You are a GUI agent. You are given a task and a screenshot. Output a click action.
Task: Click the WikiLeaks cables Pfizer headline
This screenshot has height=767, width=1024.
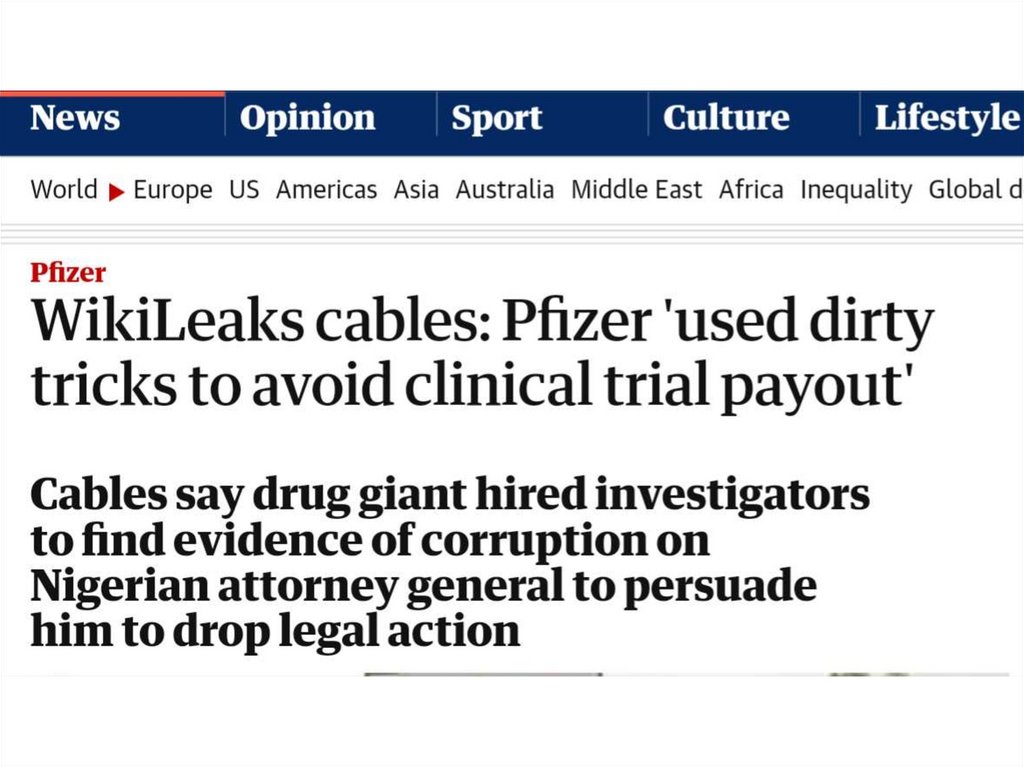pos(481,352)
